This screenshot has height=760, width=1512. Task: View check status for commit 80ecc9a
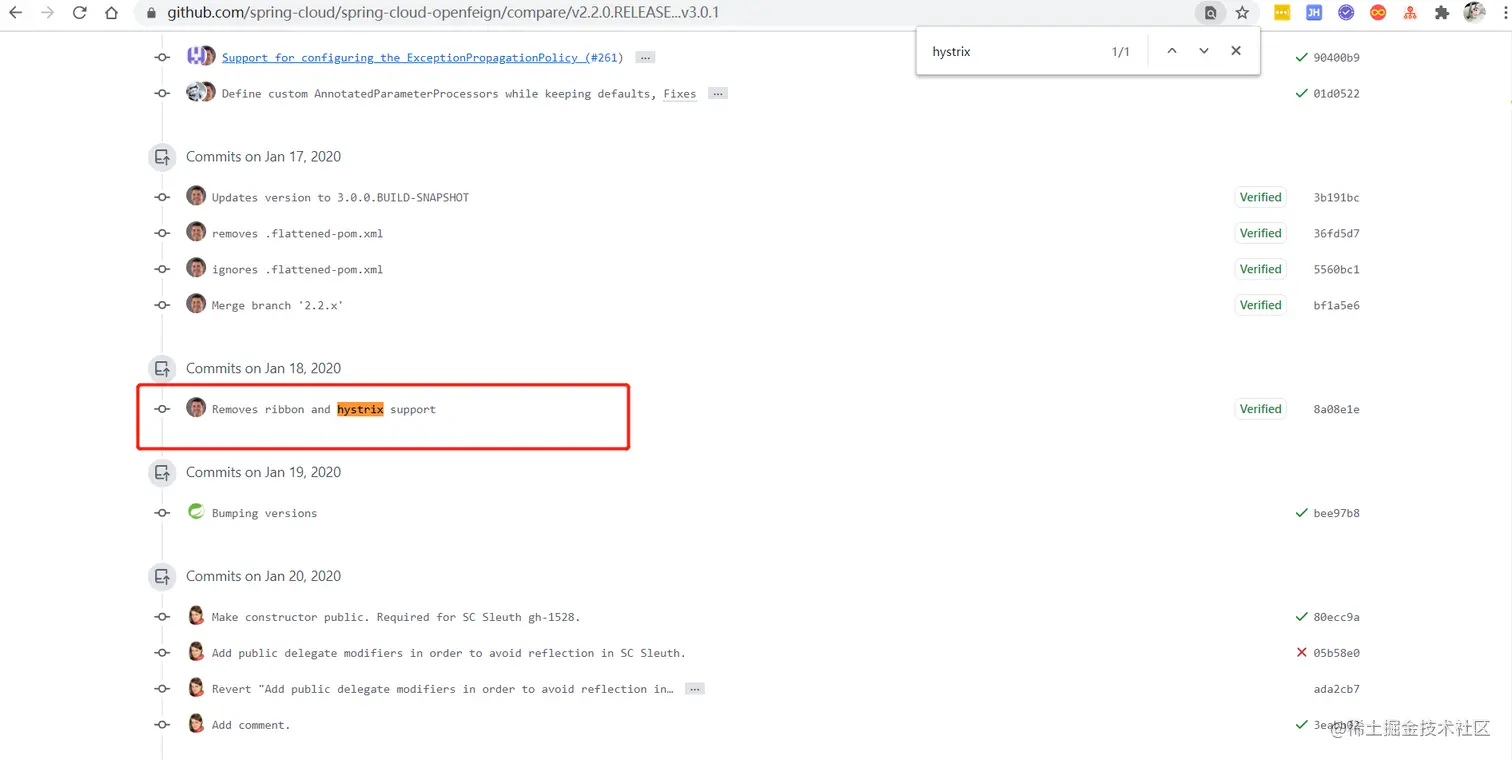point(1301,617)
